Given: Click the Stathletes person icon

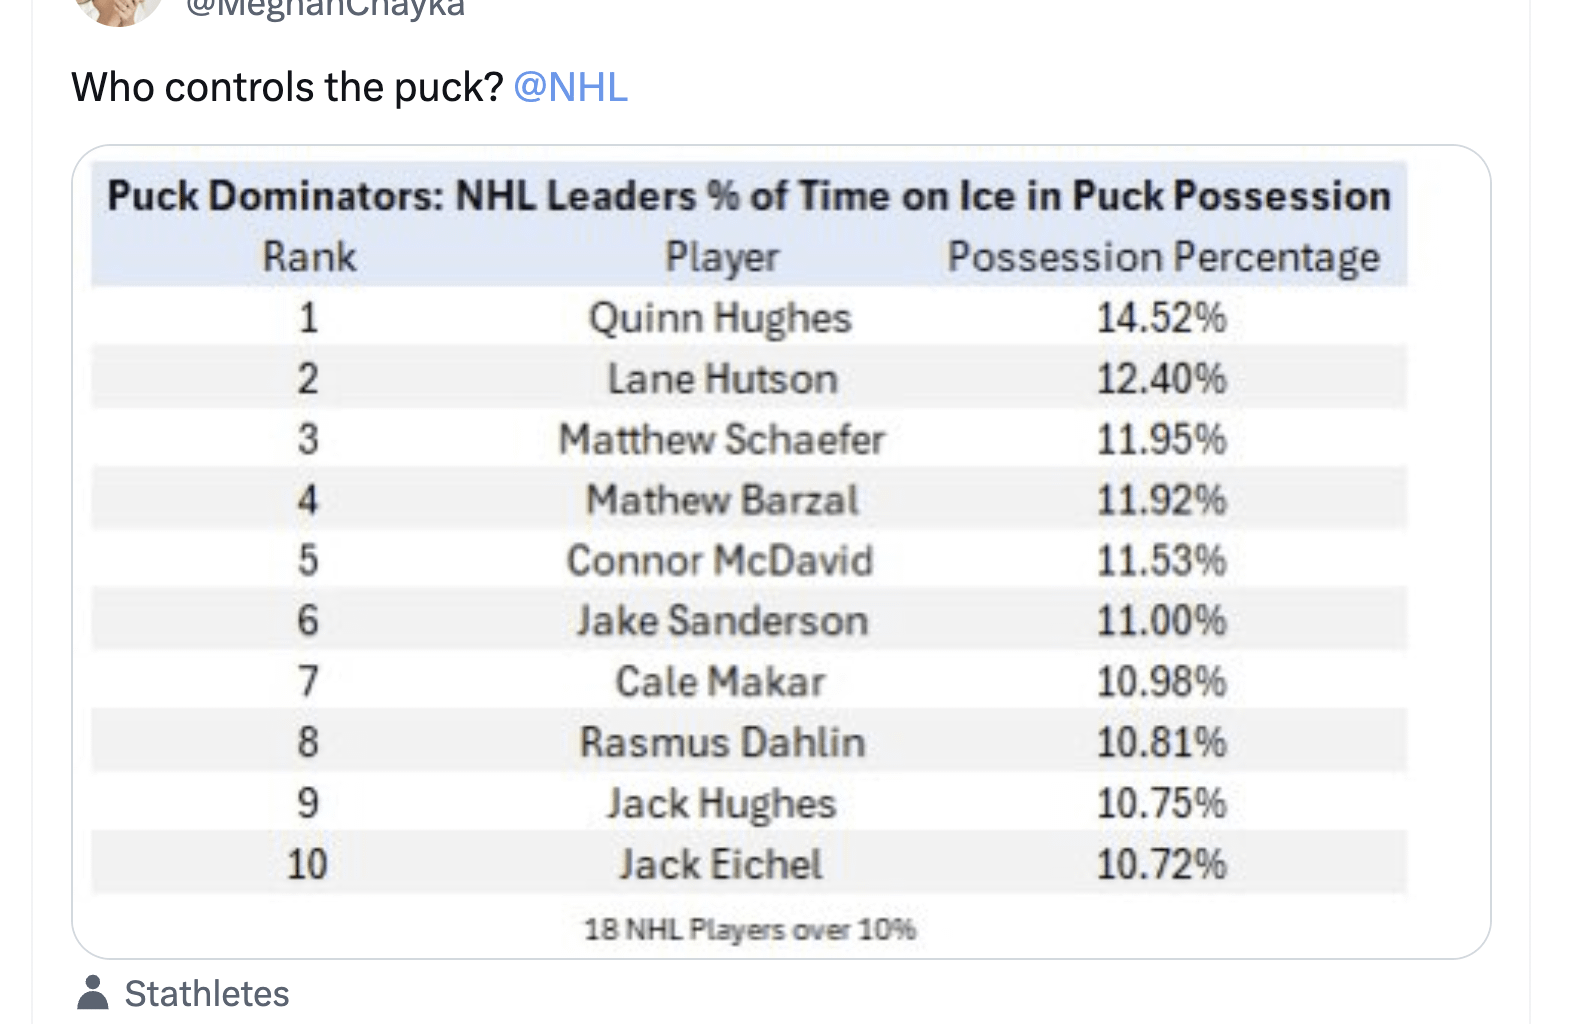Looking at the screenshot, I should click(x=92, y=993).
